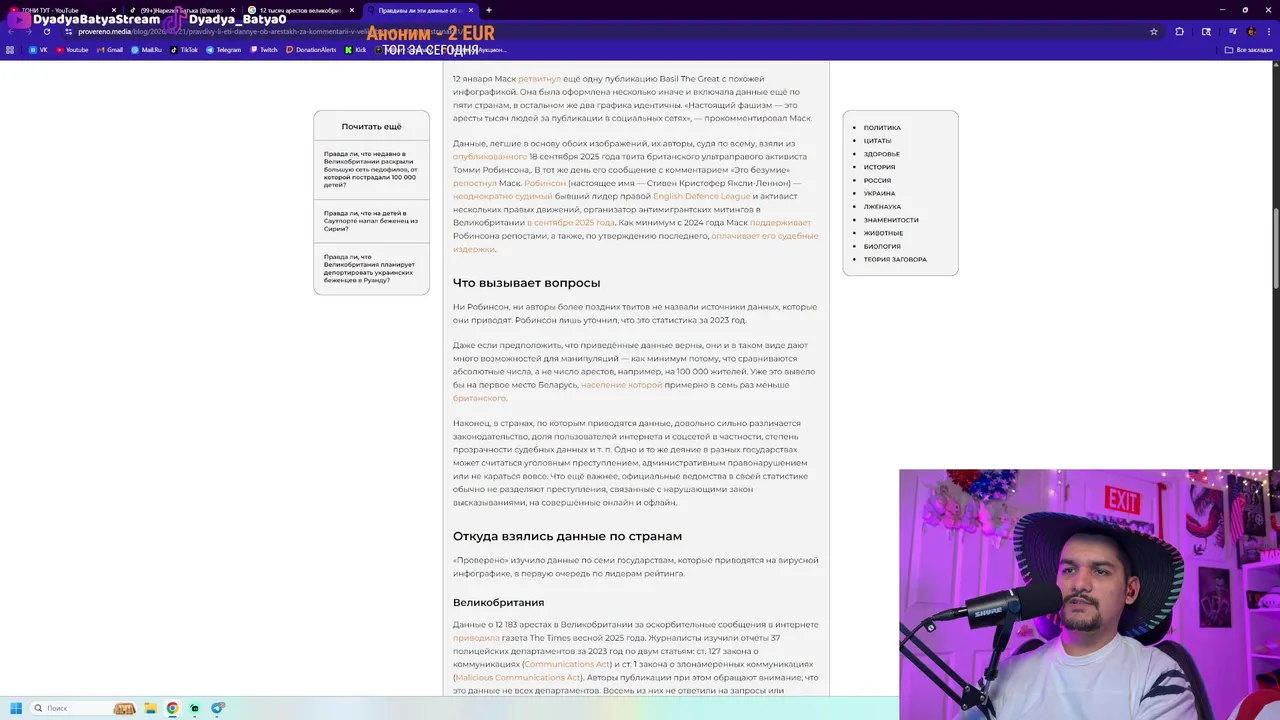Open the 'Робинсон' link
This screenshot has width=1280, height=720.
tap(545, 183)
